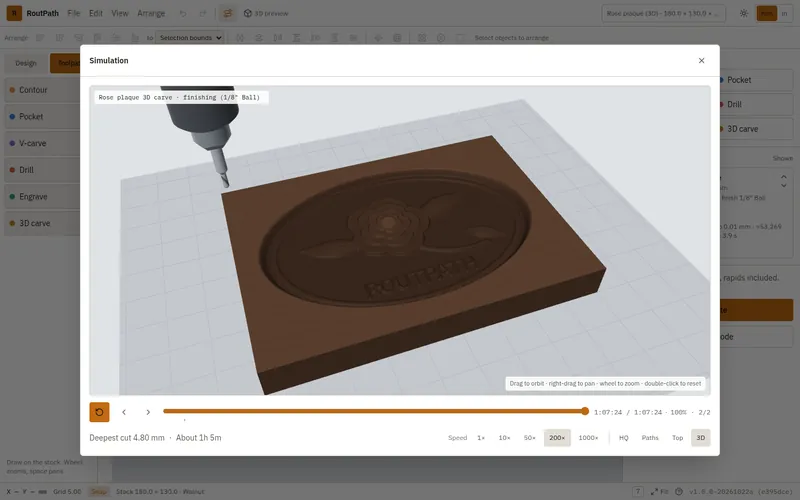Select Pocket in the left operations list
800x500 pixels.
[x=43, y=116]
